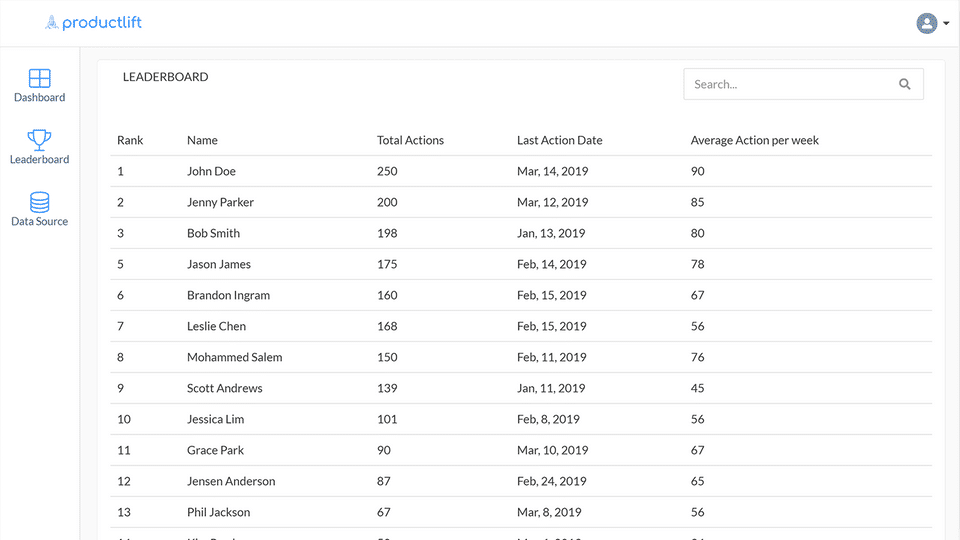
Task: Focus the Search input field
Action: click(803, 84)
